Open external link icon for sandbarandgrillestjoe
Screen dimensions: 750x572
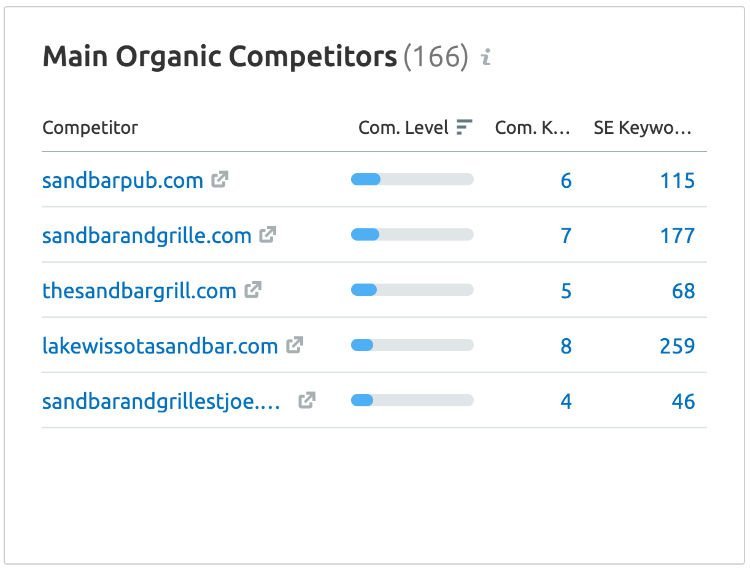(x=307, y=400)
